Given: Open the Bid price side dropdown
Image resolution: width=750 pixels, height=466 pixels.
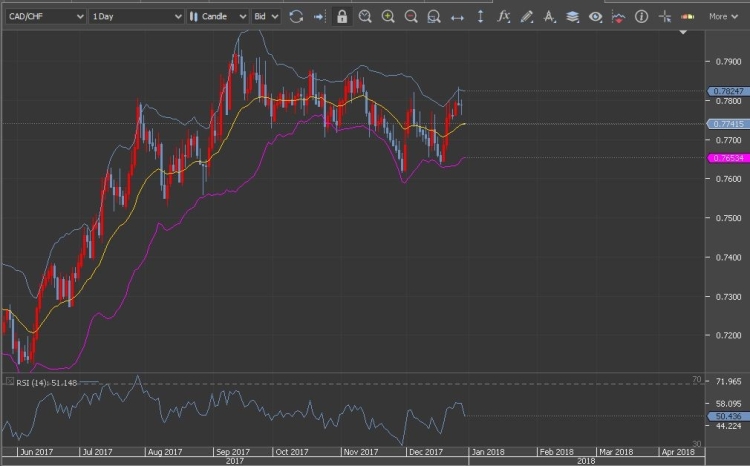Looking at the screenshot, I should 266,16.
